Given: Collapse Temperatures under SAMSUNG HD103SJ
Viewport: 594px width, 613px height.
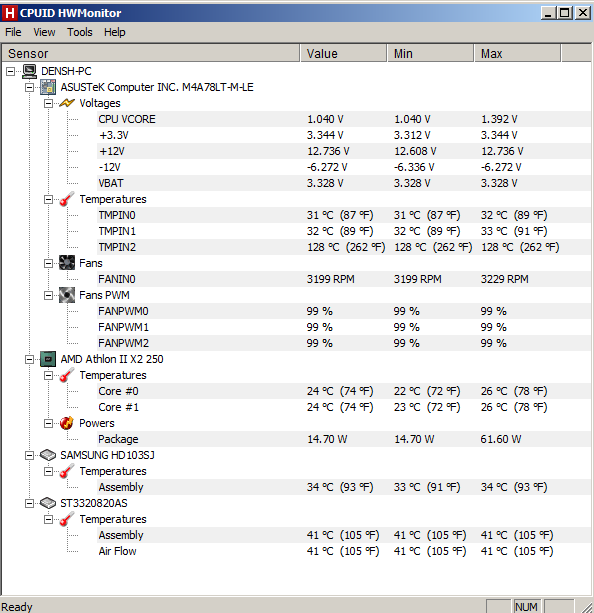Looking at the screenshot, I should click(x=48, y=471).
